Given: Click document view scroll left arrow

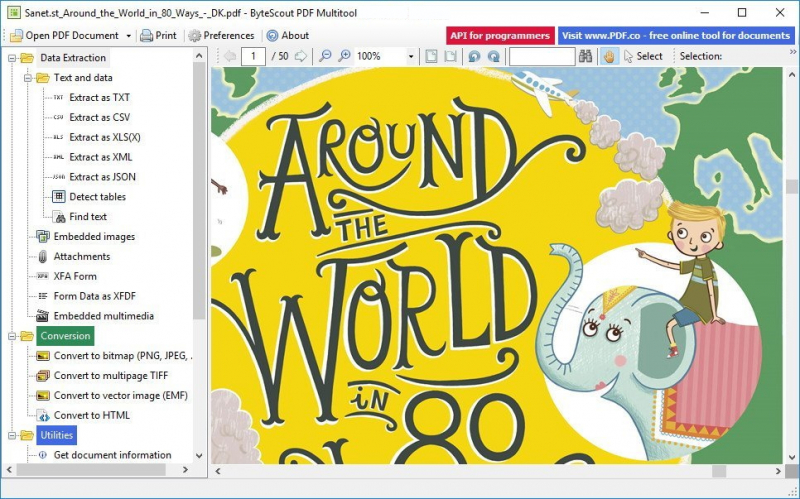Looking at the screenshot, I should (x=218, y=471).
